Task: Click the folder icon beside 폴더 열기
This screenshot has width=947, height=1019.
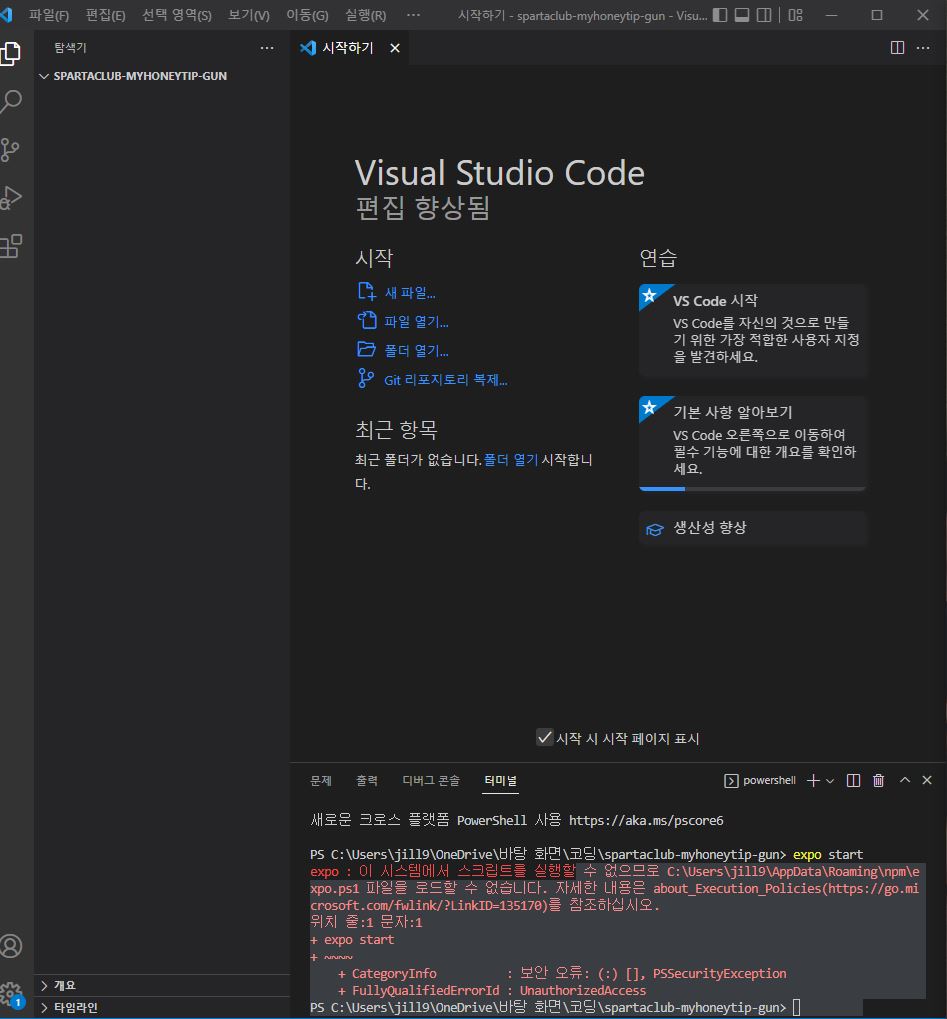Action: click(x=367, y=350)
